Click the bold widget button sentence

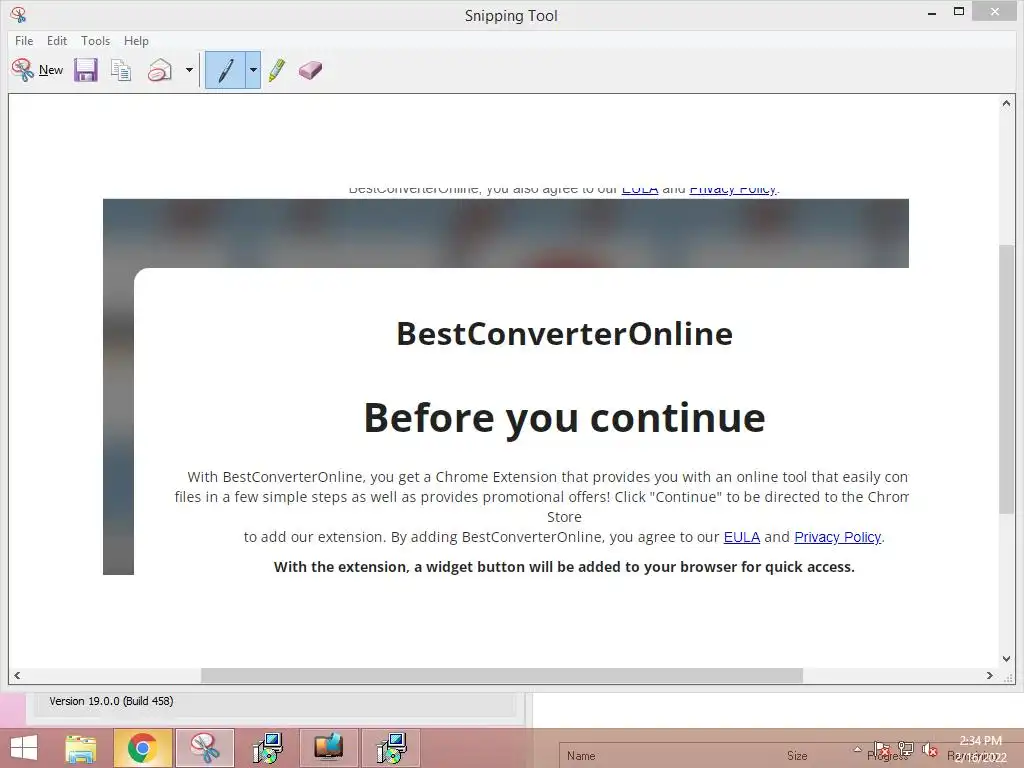[564, 567]
